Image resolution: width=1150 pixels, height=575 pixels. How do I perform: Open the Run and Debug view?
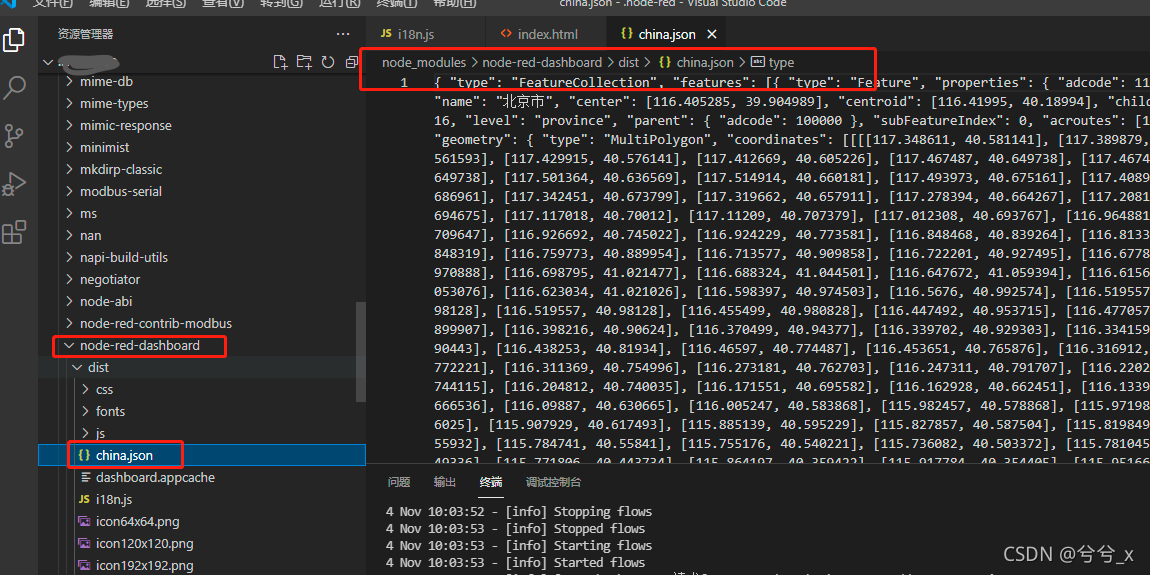coord(14,184)
